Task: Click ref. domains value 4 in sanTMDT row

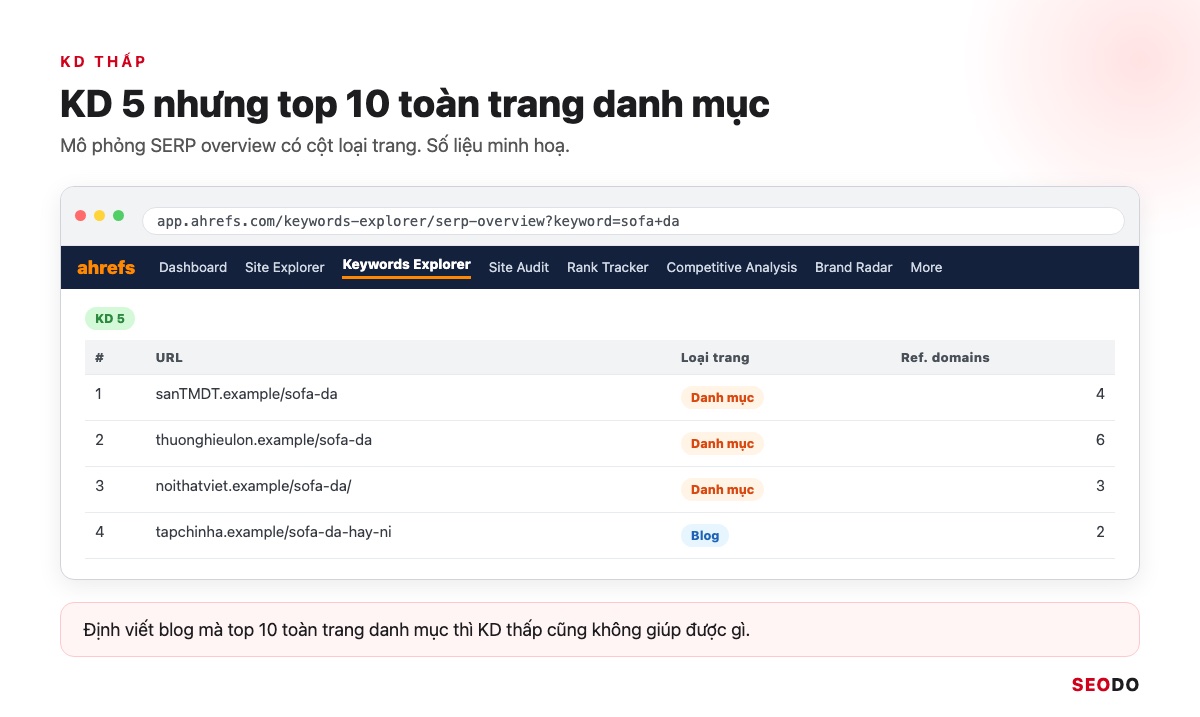Action: coord(1100,394)
